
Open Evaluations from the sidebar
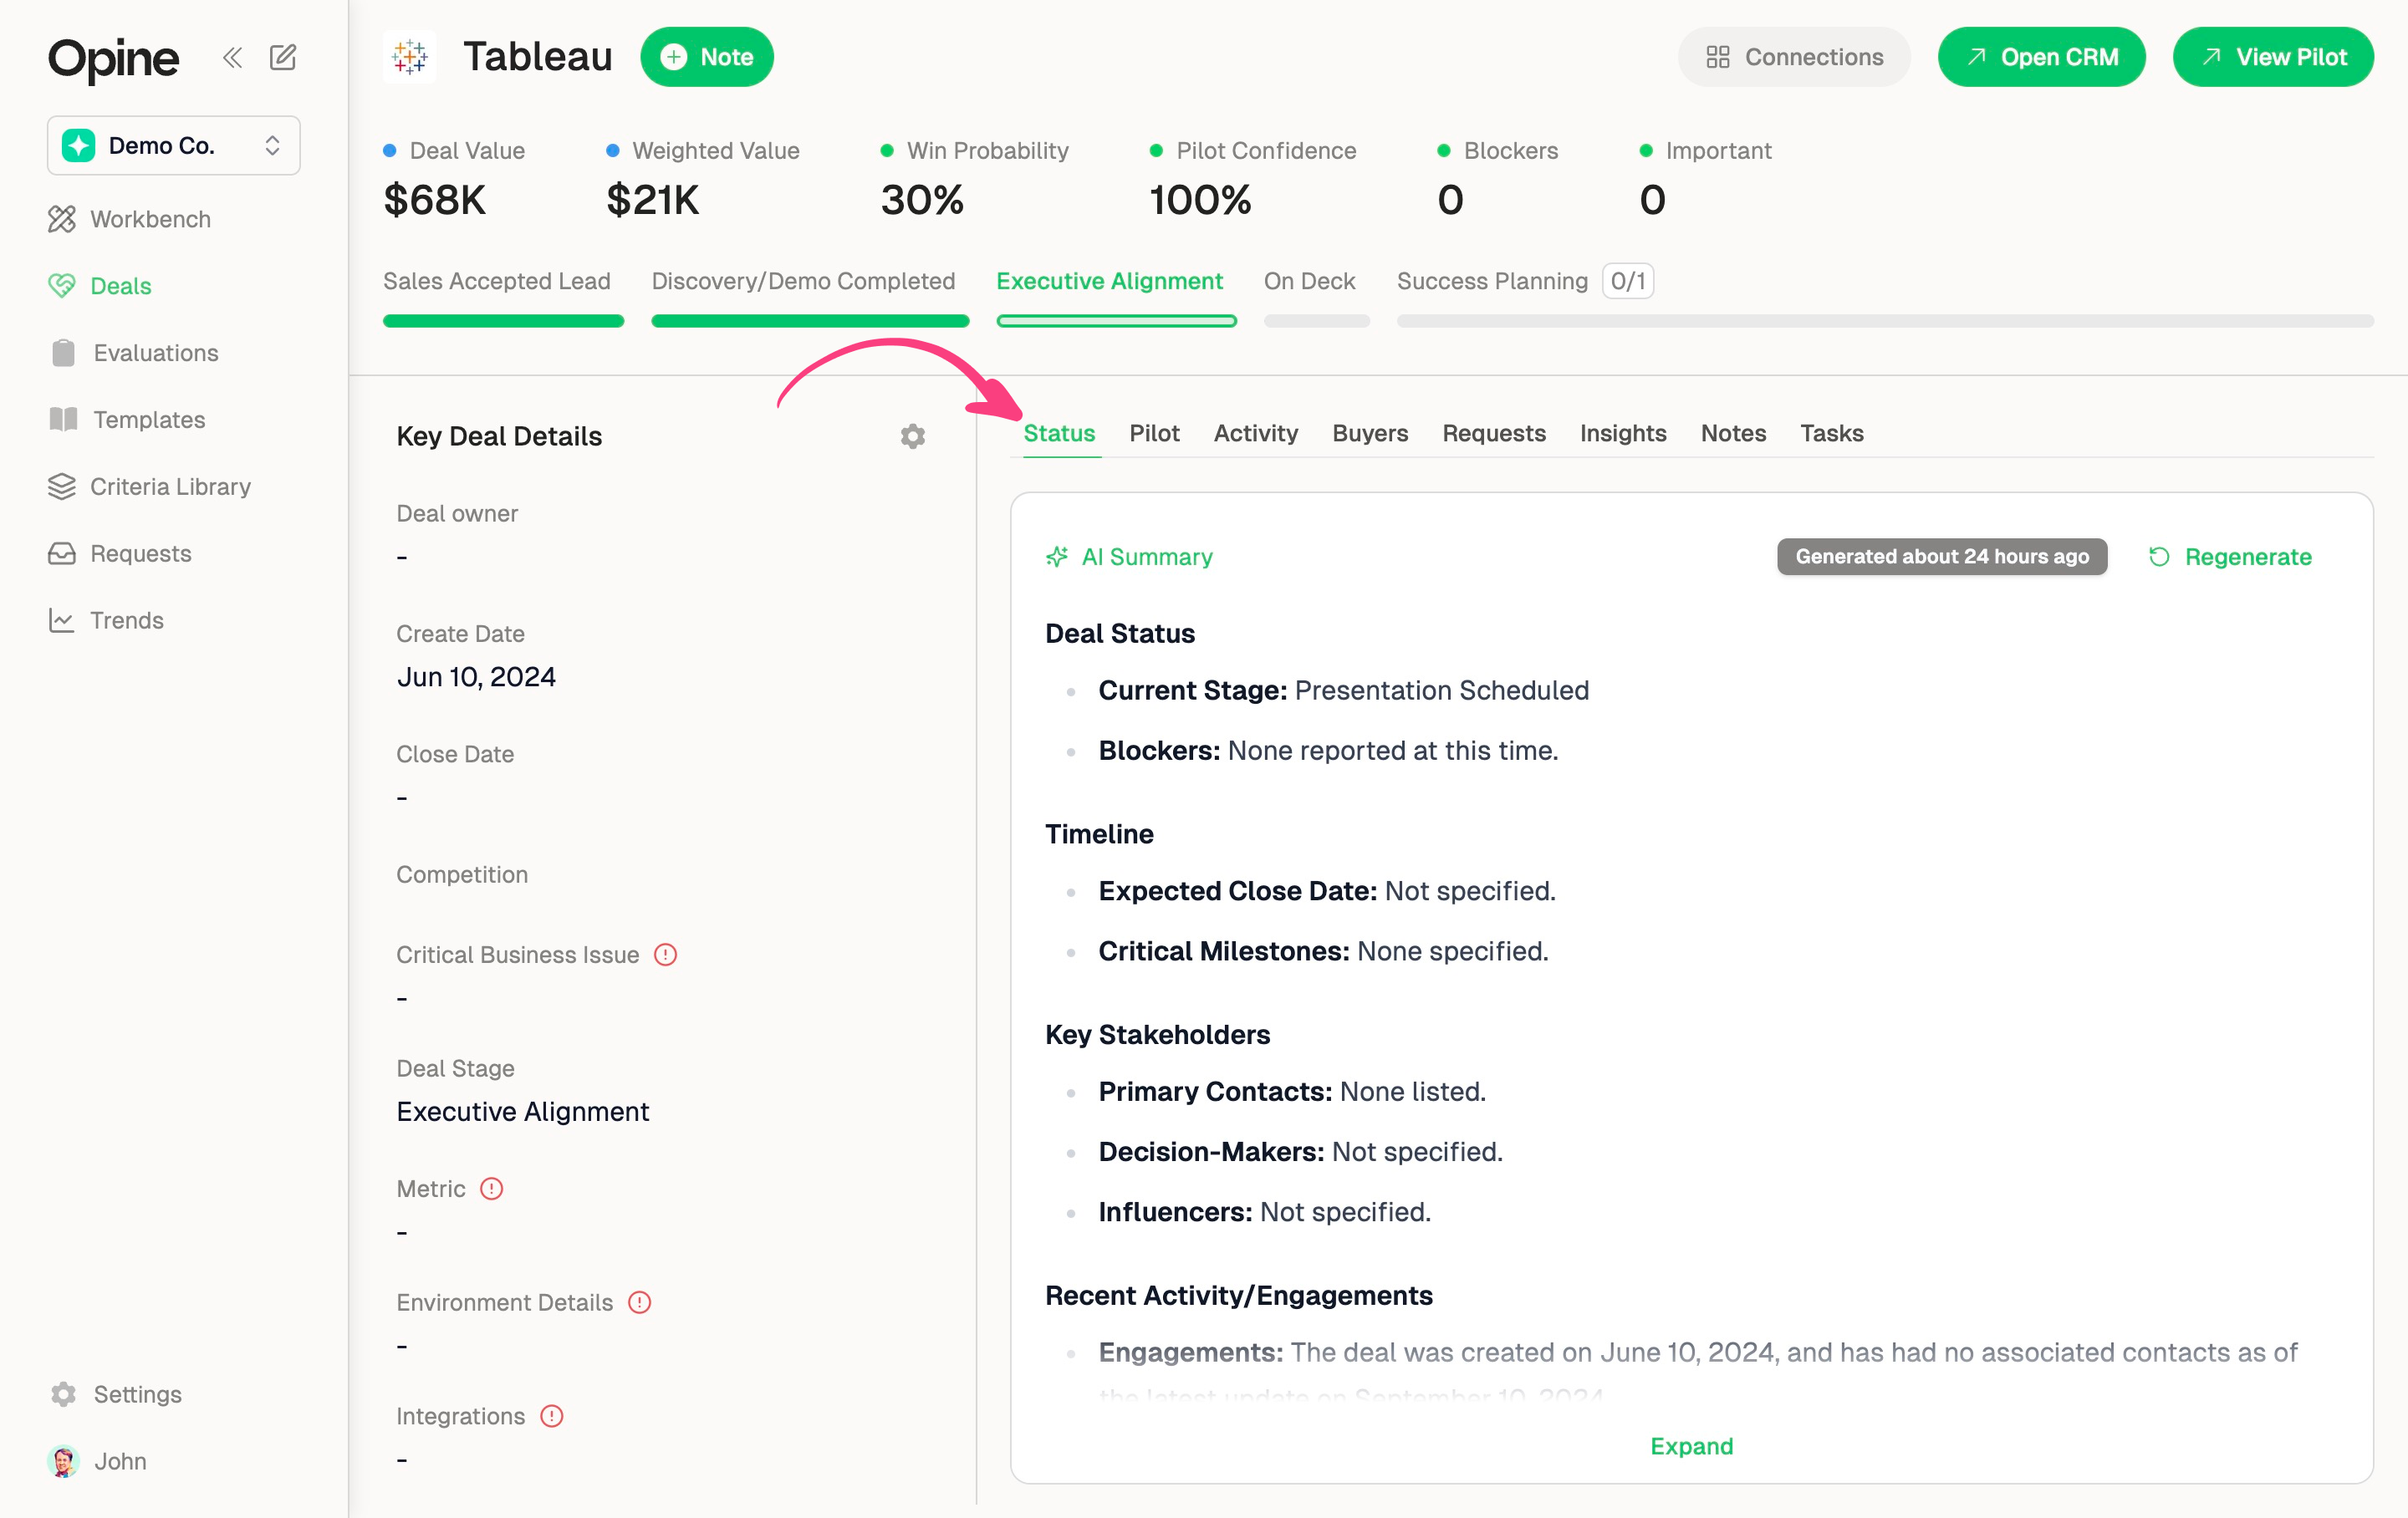156,352
